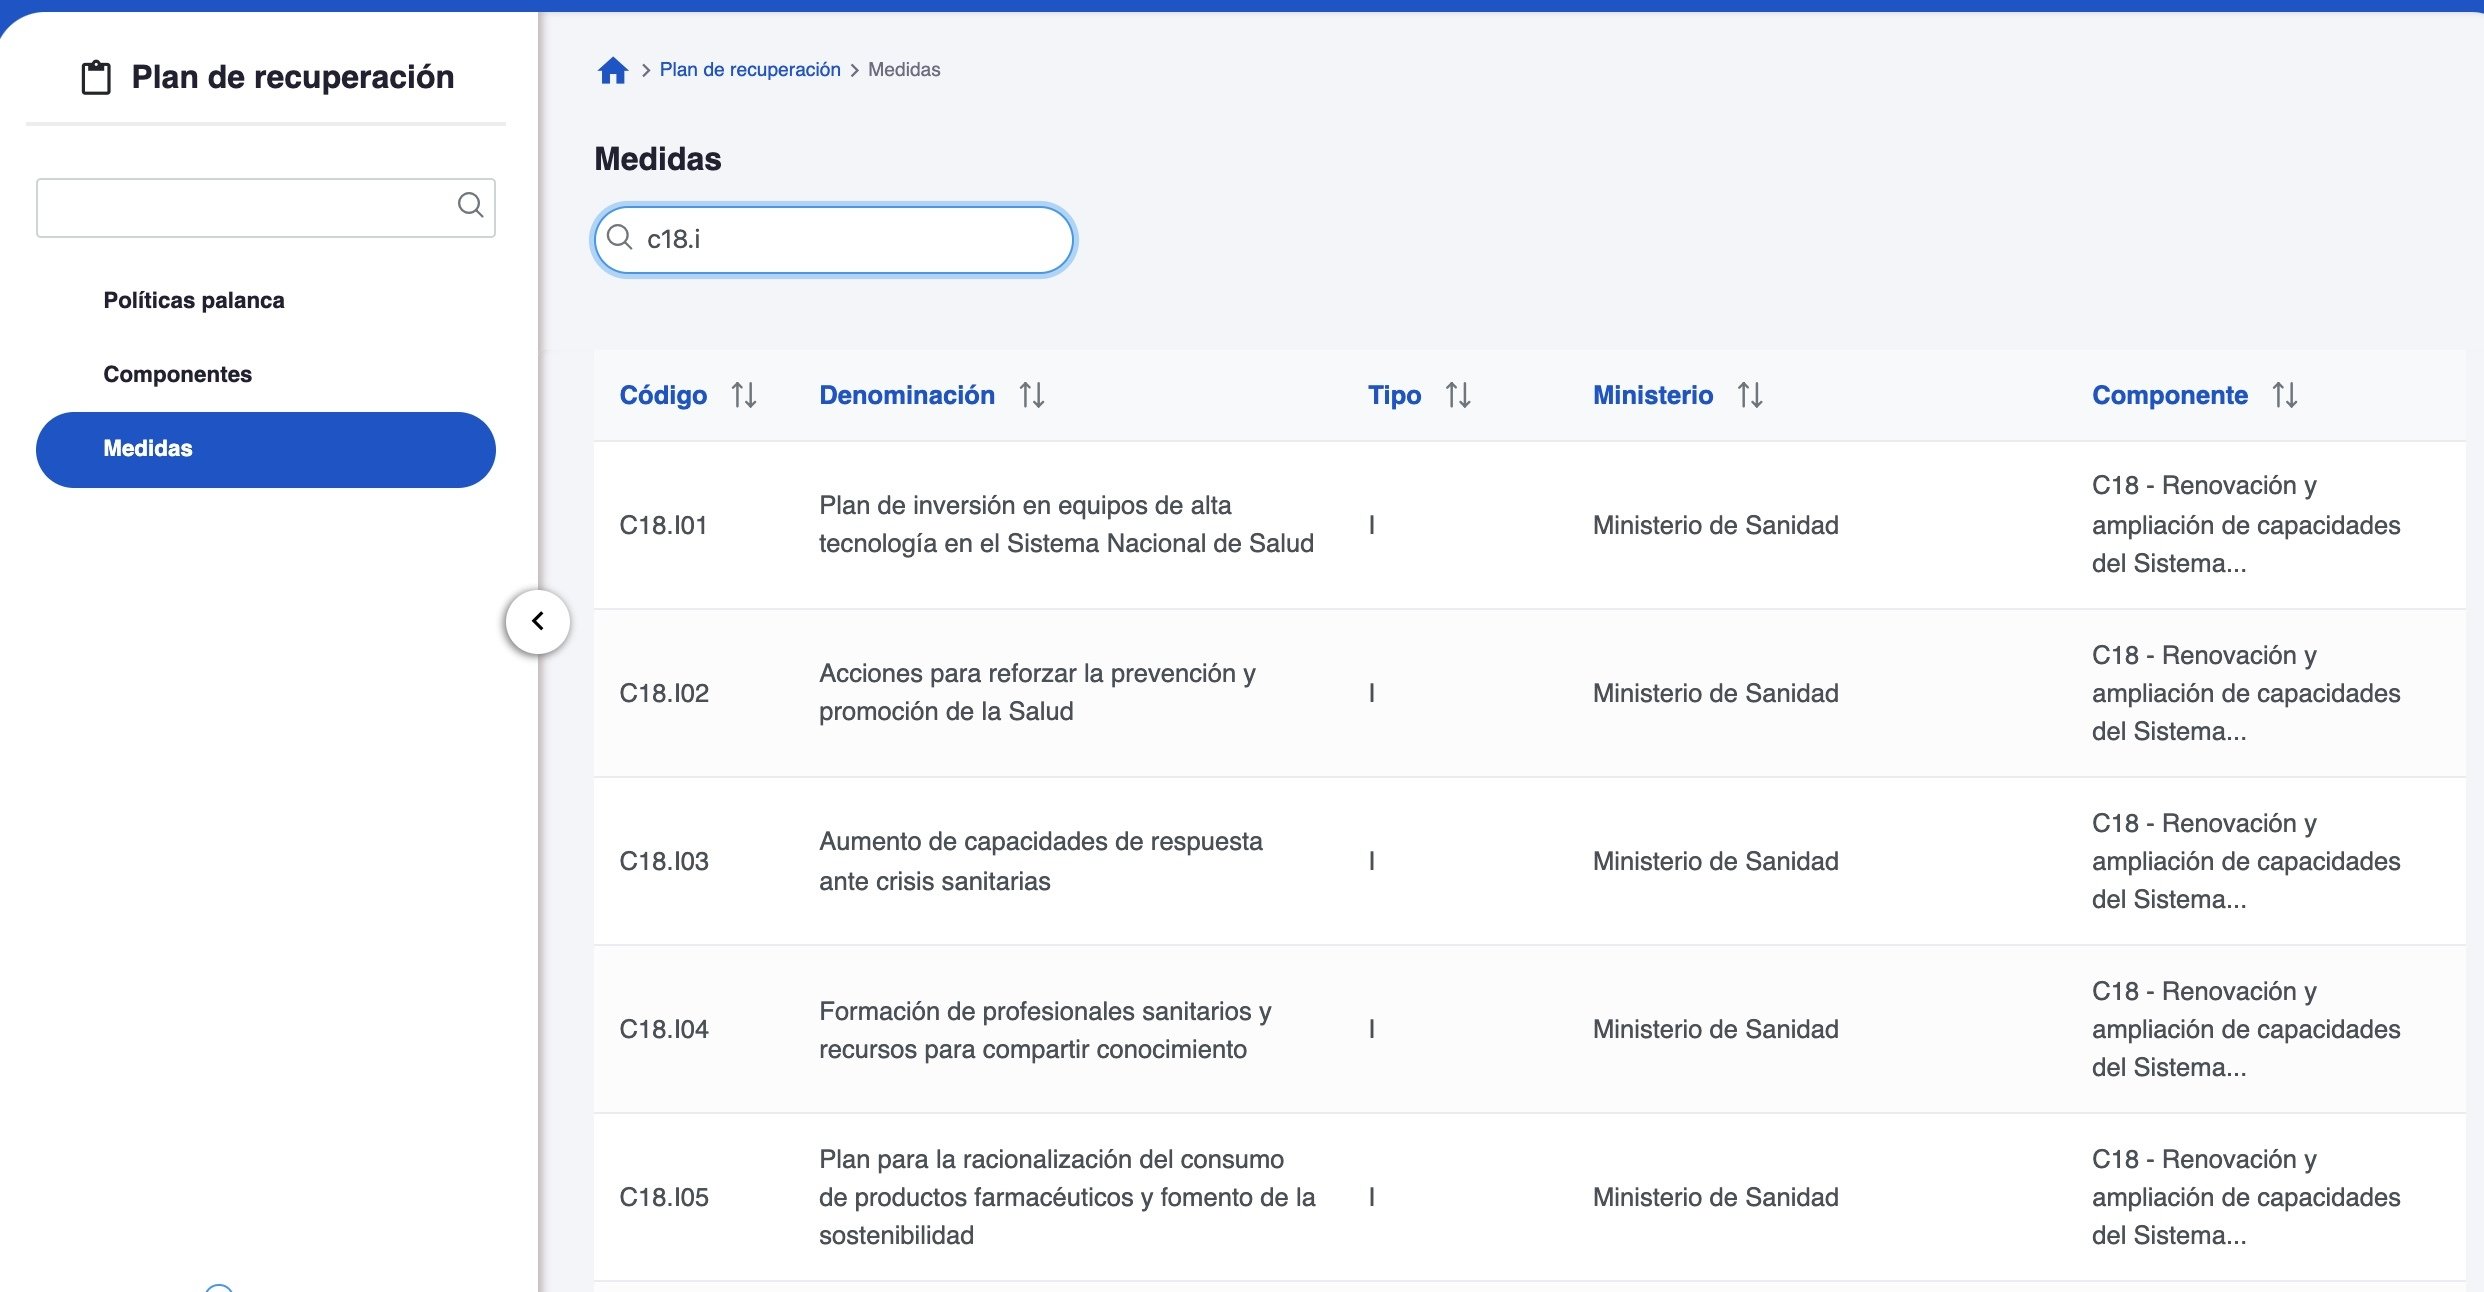Select the Medidas sidebar item
The height and width of the screenshot is (1292, 2484).
[x=266, y=449]
